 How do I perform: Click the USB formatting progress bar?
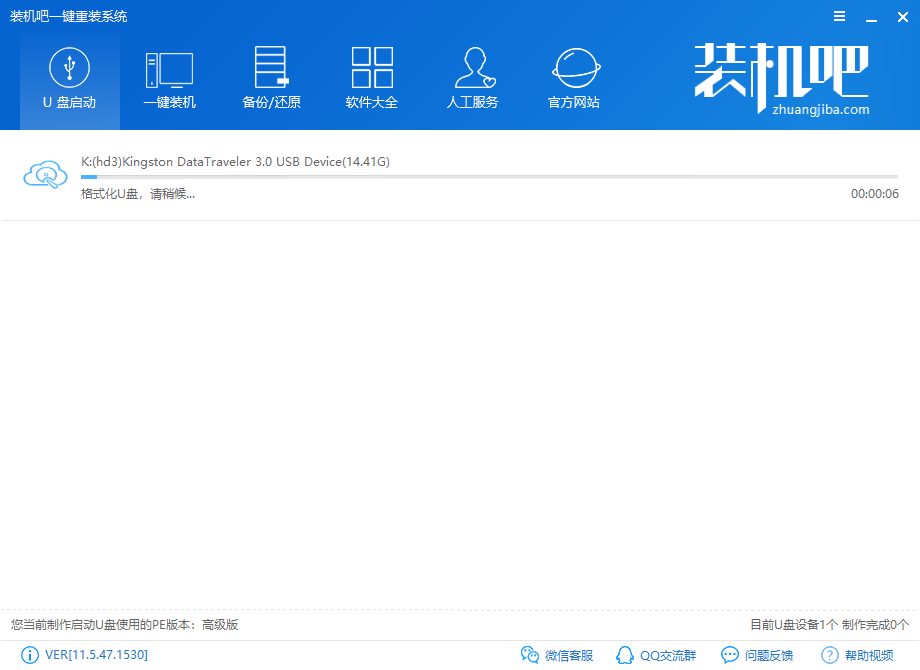[489, 177]
